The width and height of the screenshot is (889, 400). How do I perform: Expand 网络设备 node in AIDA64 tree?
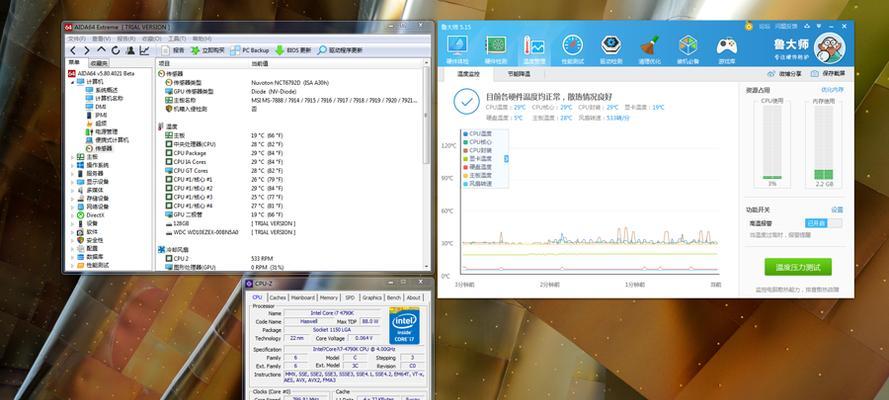tap(73, 207)
